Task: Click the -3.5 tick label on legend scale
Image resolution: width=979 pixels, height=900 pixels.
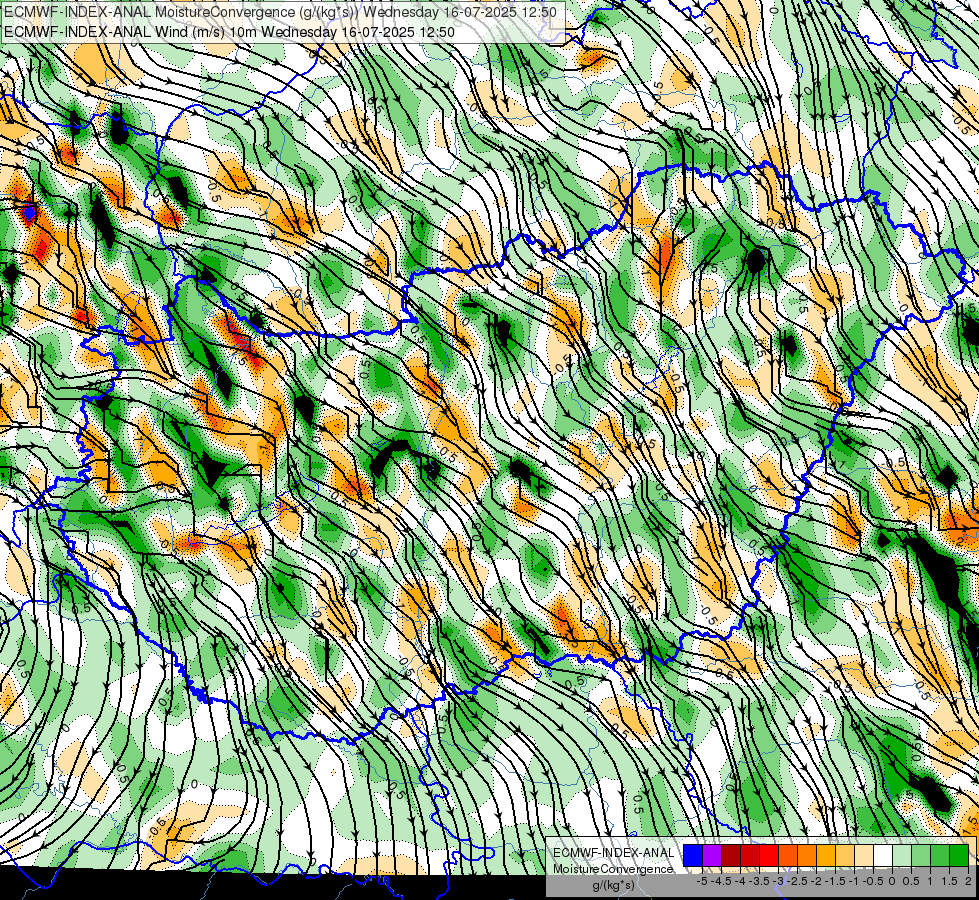Action: [759, 881]
